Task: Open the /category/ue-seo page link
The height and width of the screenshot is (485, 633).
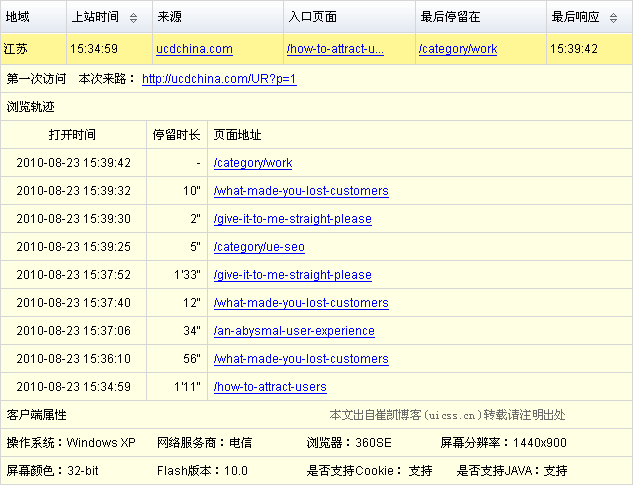Action: (x=259, y=247)
